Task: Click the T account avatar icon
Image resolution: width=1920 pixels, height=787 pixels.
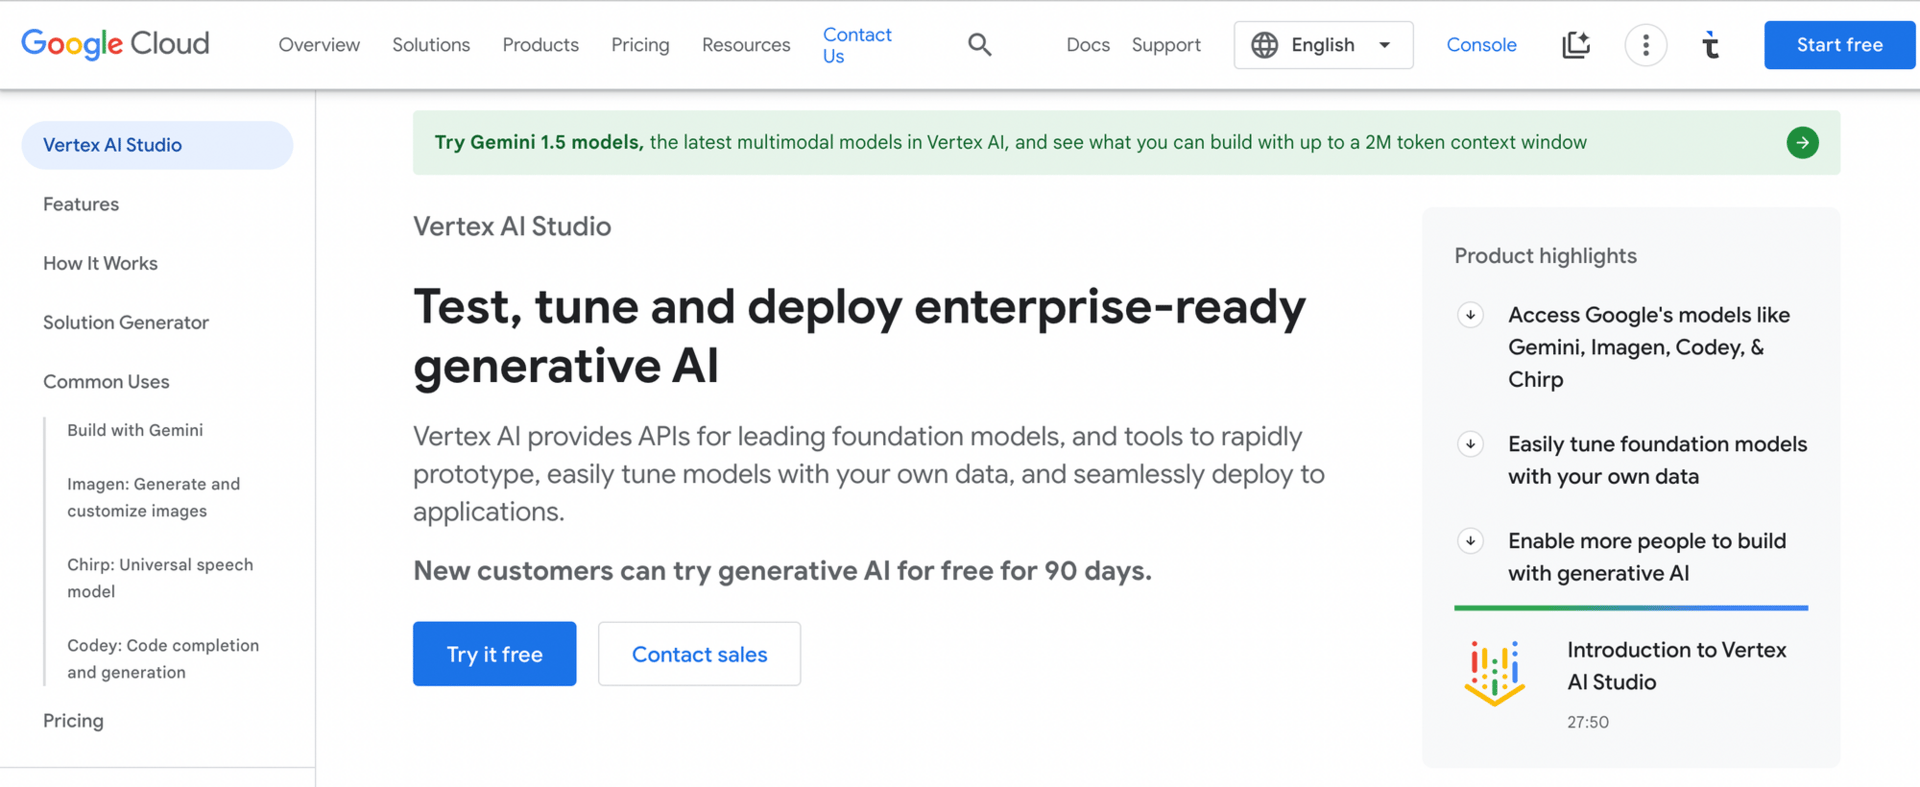Action: [1711, 45]
